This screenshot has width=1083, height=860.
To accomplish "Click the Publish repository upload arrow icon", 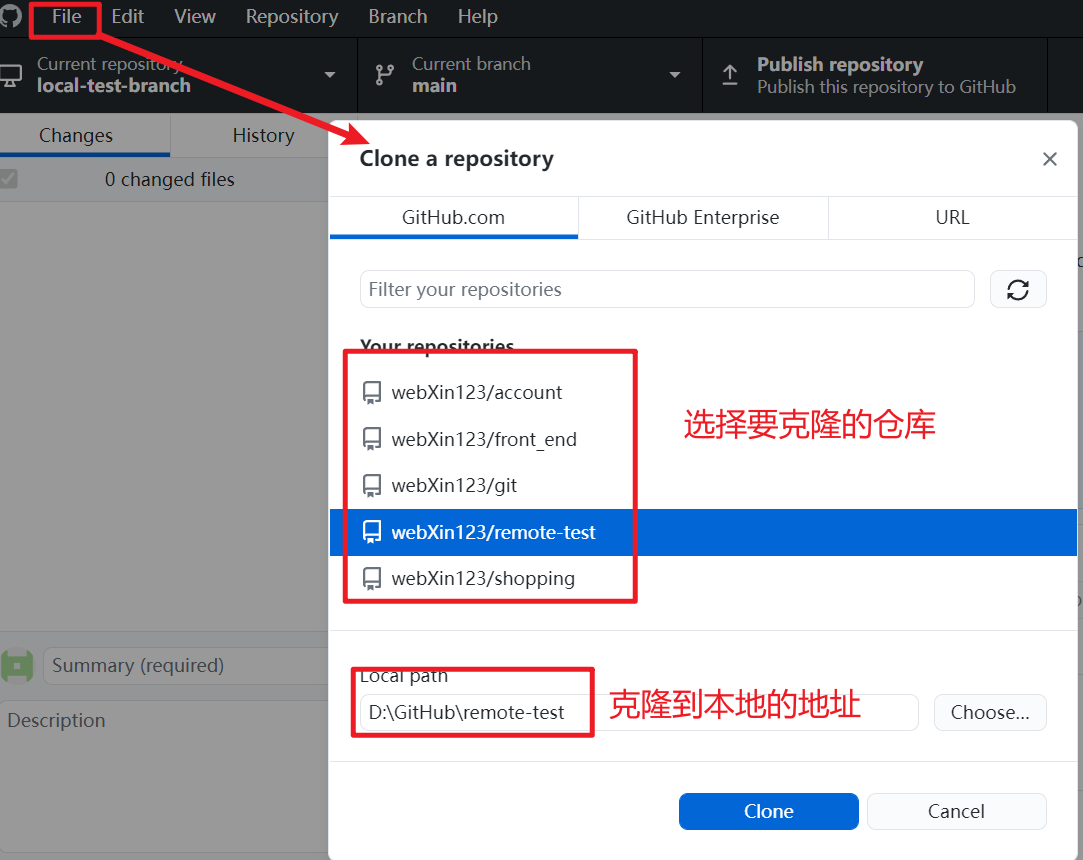I will (x=730, y=75).
